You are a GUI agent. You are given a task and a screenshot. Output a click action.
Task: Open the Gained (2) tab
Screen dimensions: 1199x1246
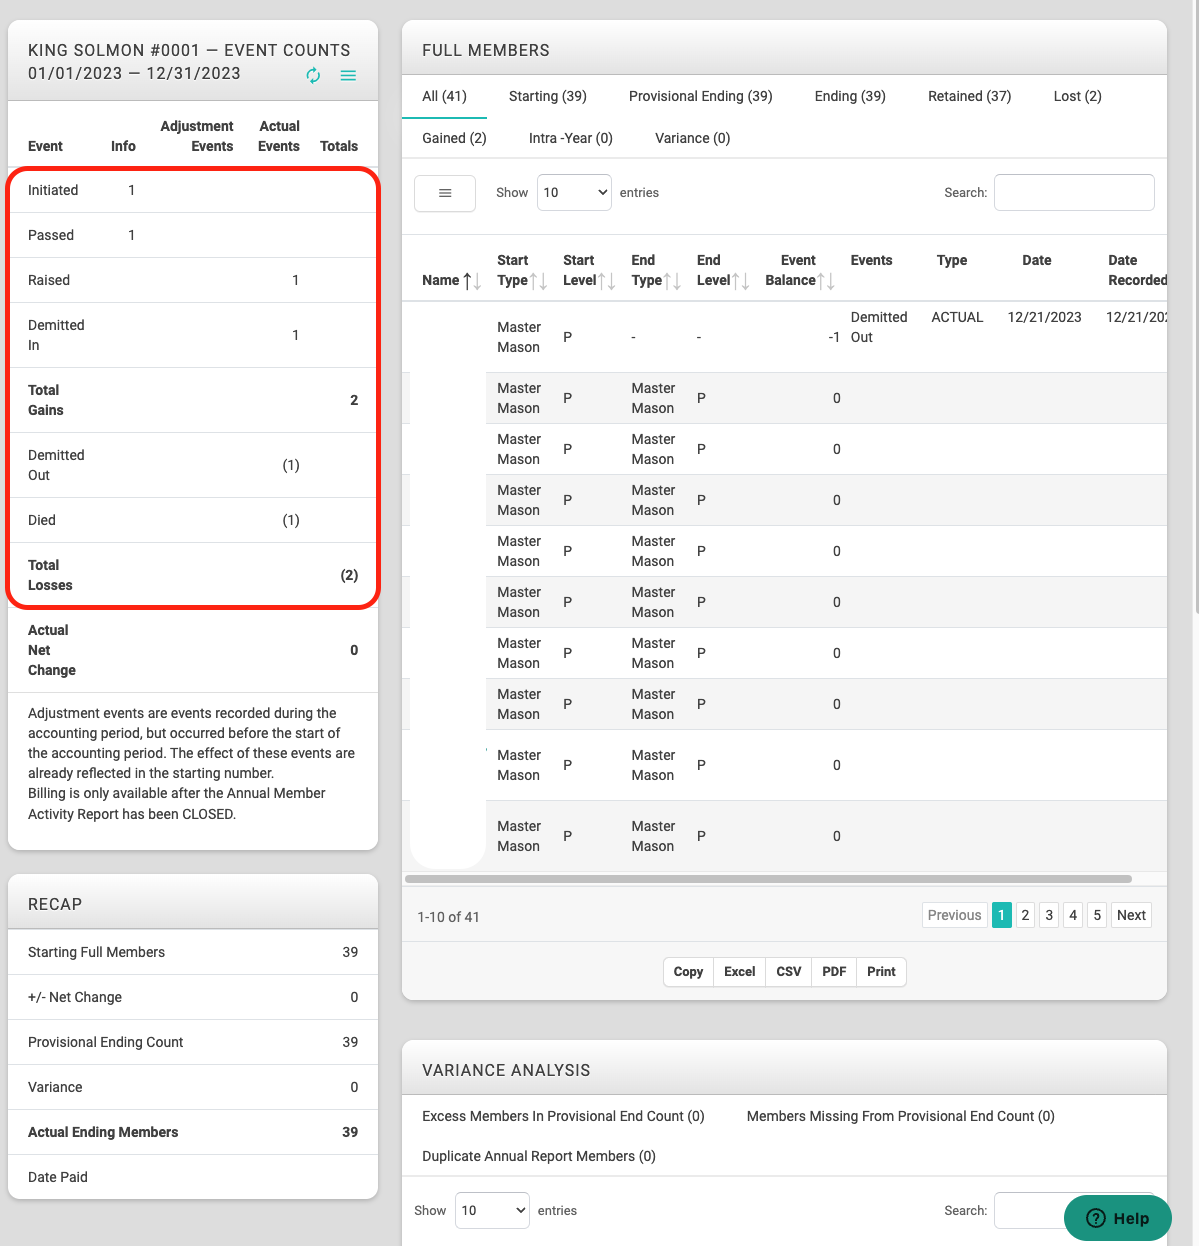pos(454,138)
